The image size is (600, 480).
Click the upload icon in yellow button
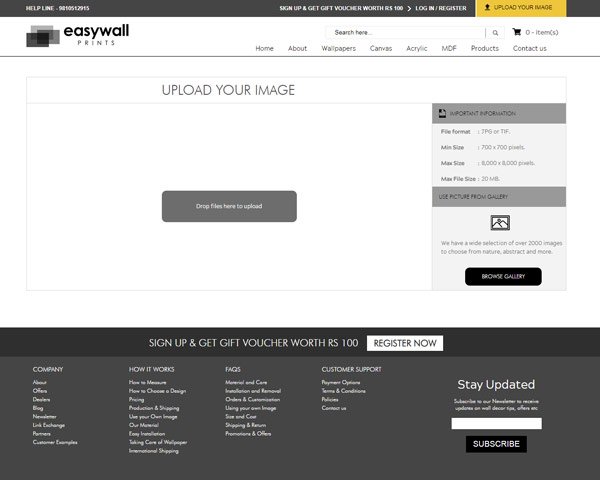point(487,7)
